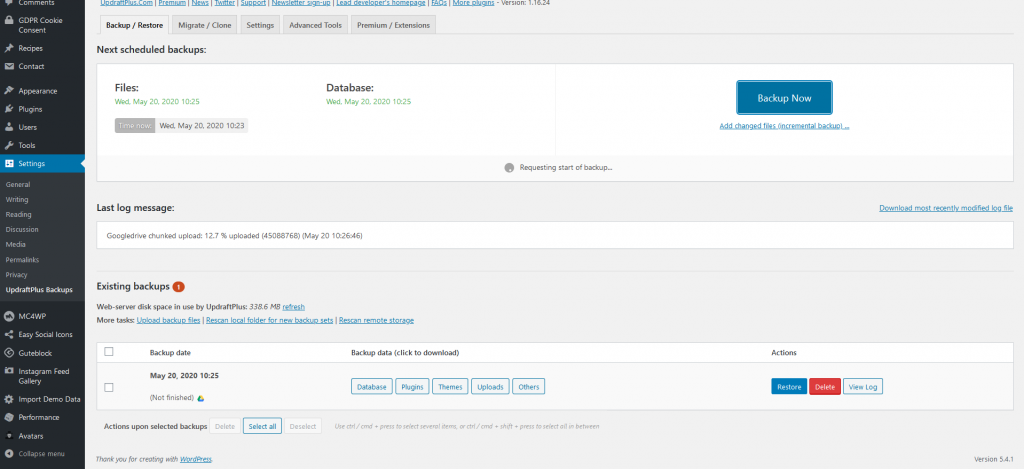Open Guteblock via its sidebar icon

coord(9,353)
